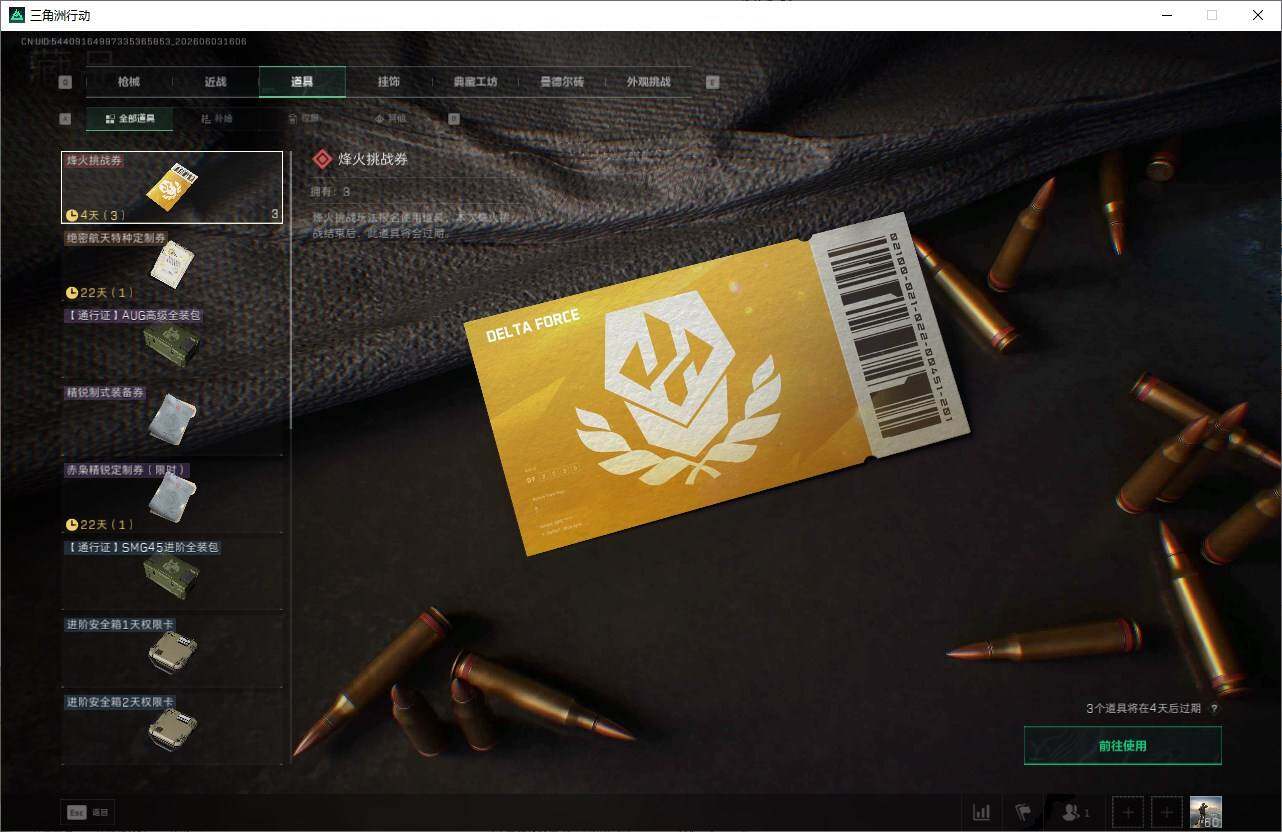This screenshot has width=1282, height=832.
Task: Click the 4天（3）expiry label on 烽火挑战券
Action: 97,215
